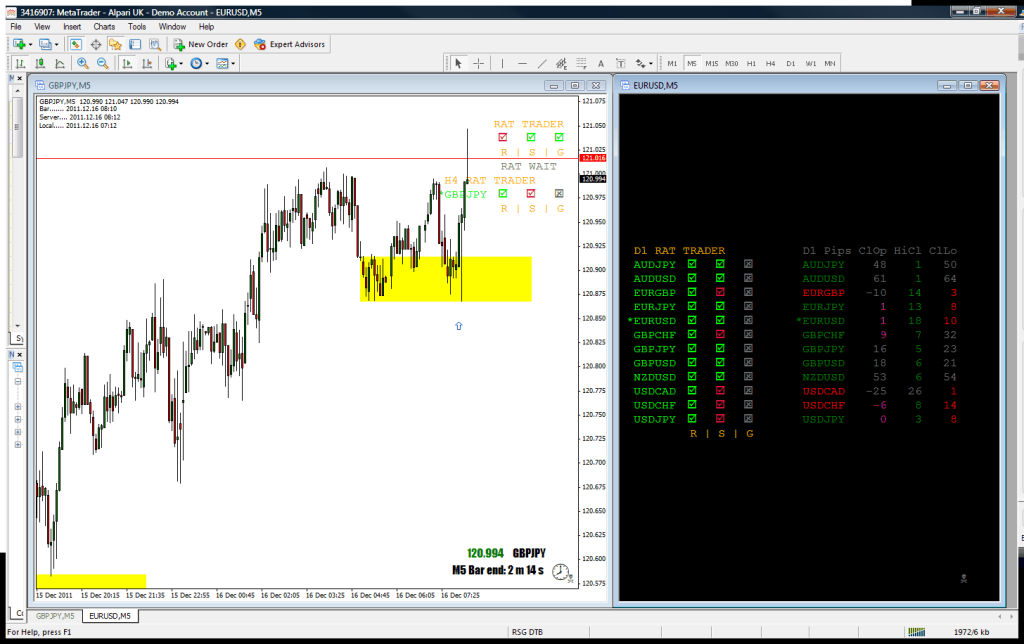
Task: Show the Terminal panel icon
Action: (x=135, y=44)
